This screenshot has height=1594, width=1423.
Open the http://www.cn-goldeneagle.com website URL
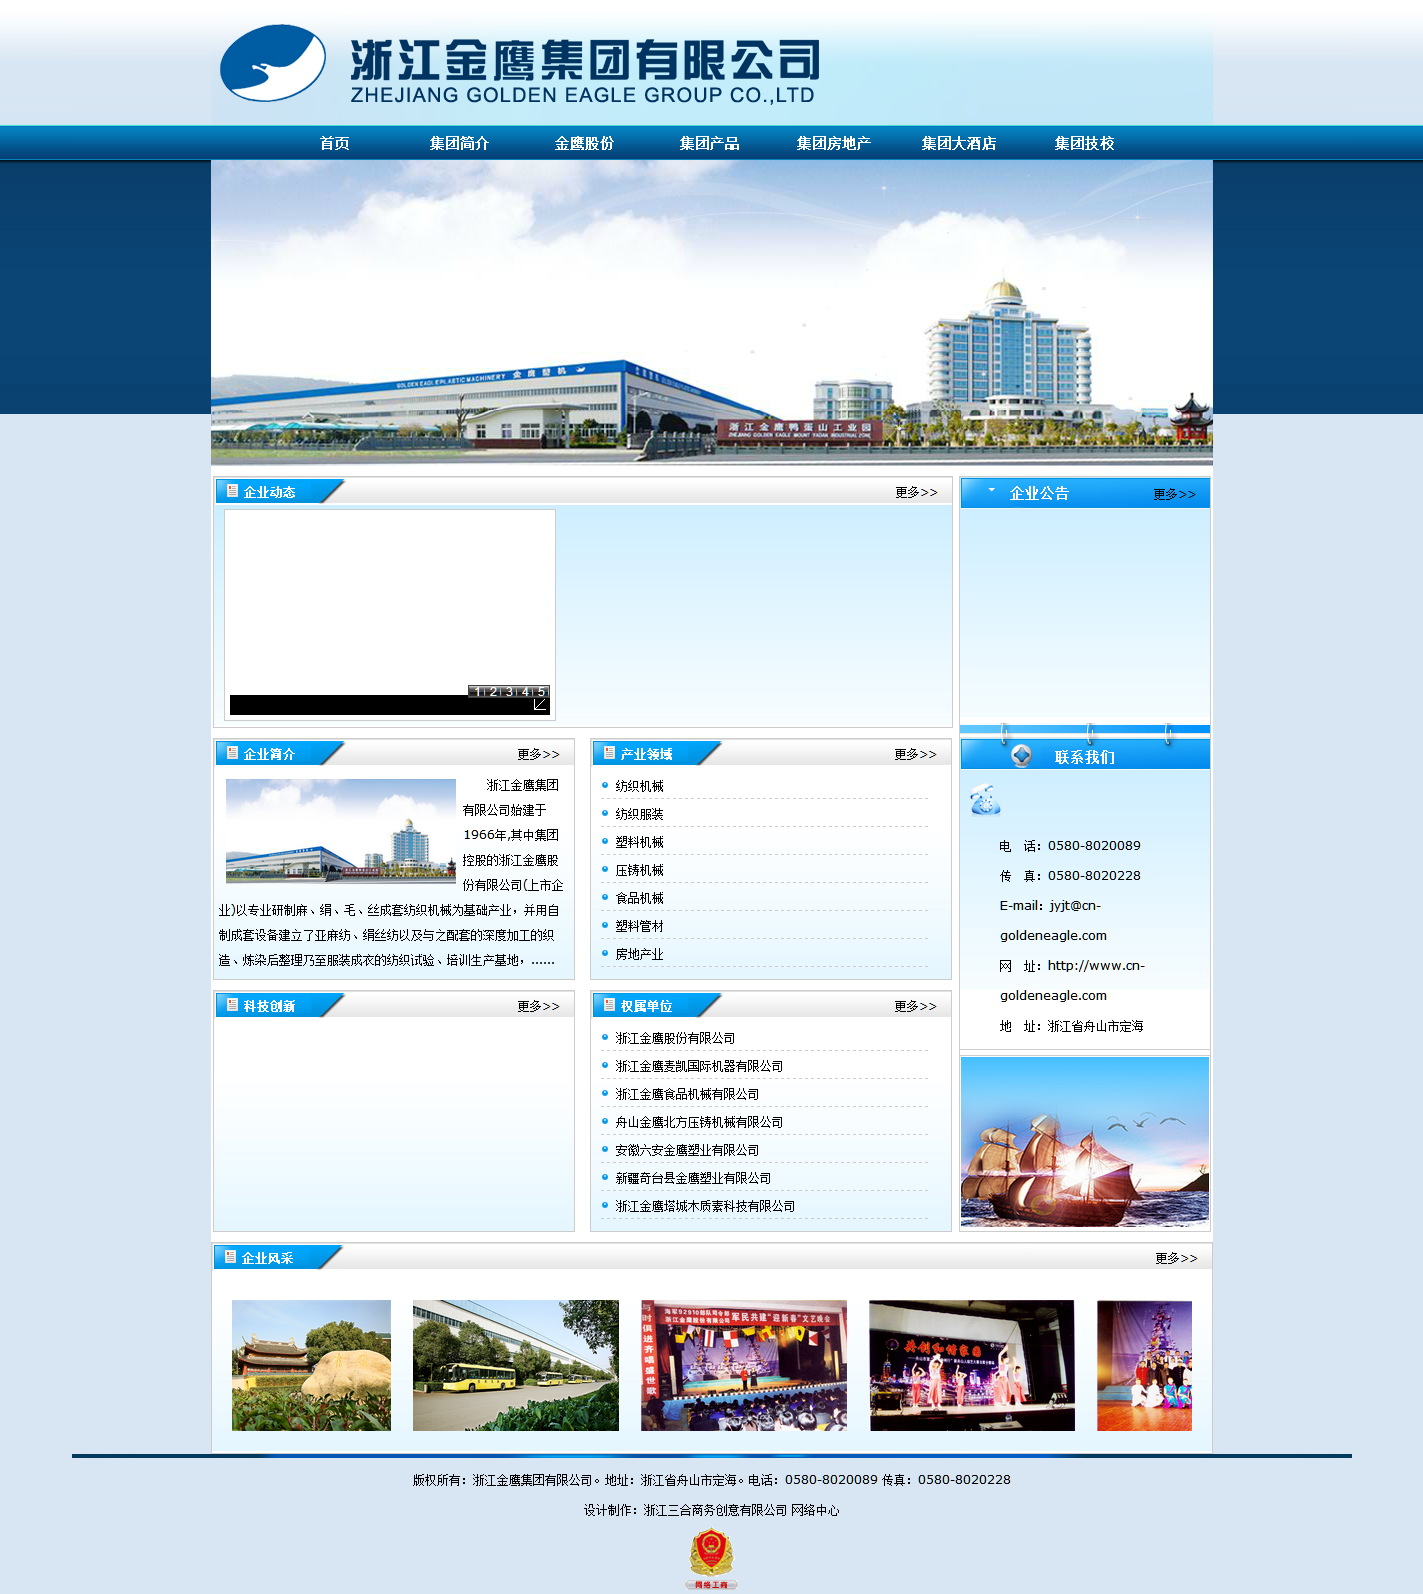[1073, 980]
